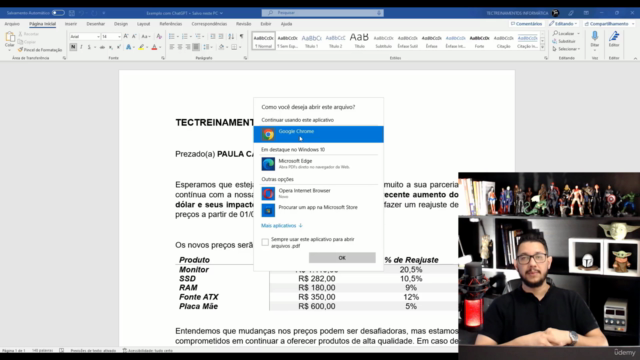Image resolution: width=640 pixels, height=360 pixels.
Task: Switch to the Design tab
Action: tap(121, 24)
